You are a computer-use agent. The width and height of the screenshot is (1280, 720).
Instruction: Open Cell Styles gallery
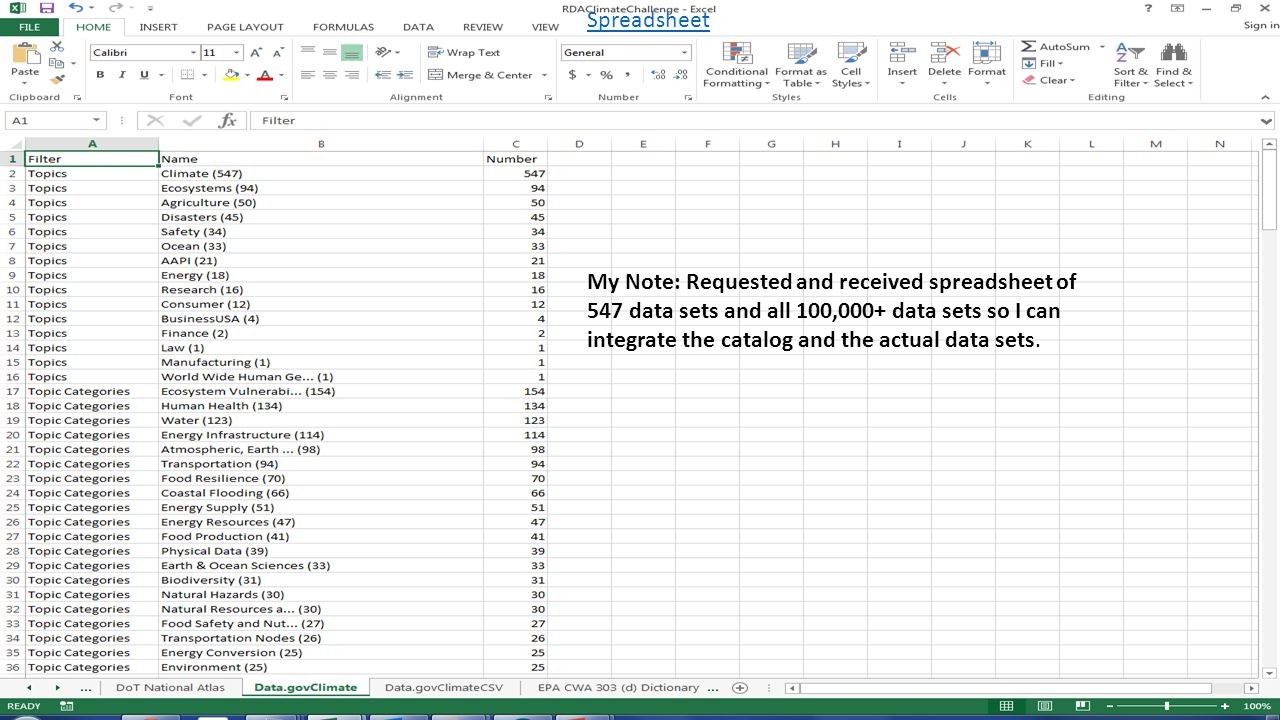851,65
